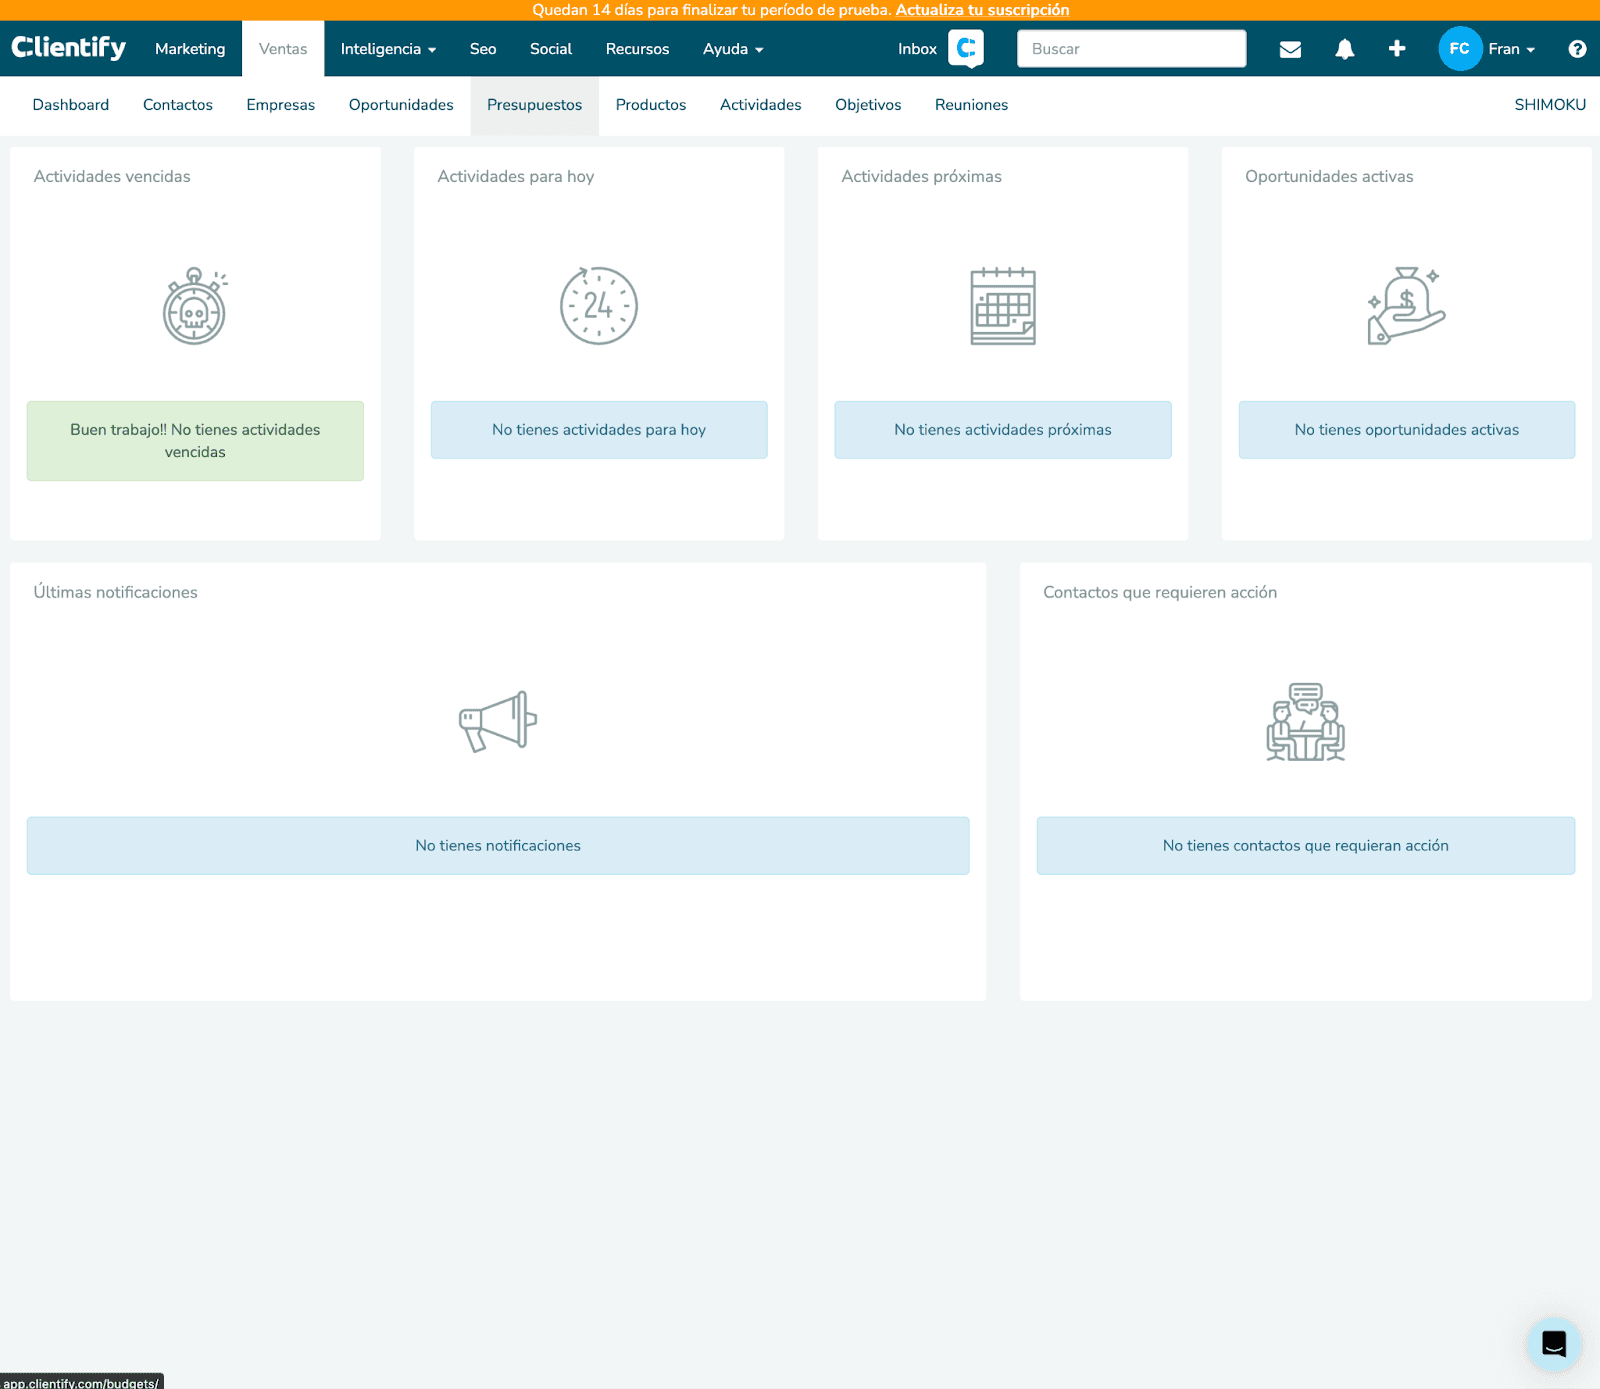Expand the Ayuda dropdown menu

click(733, 49)
